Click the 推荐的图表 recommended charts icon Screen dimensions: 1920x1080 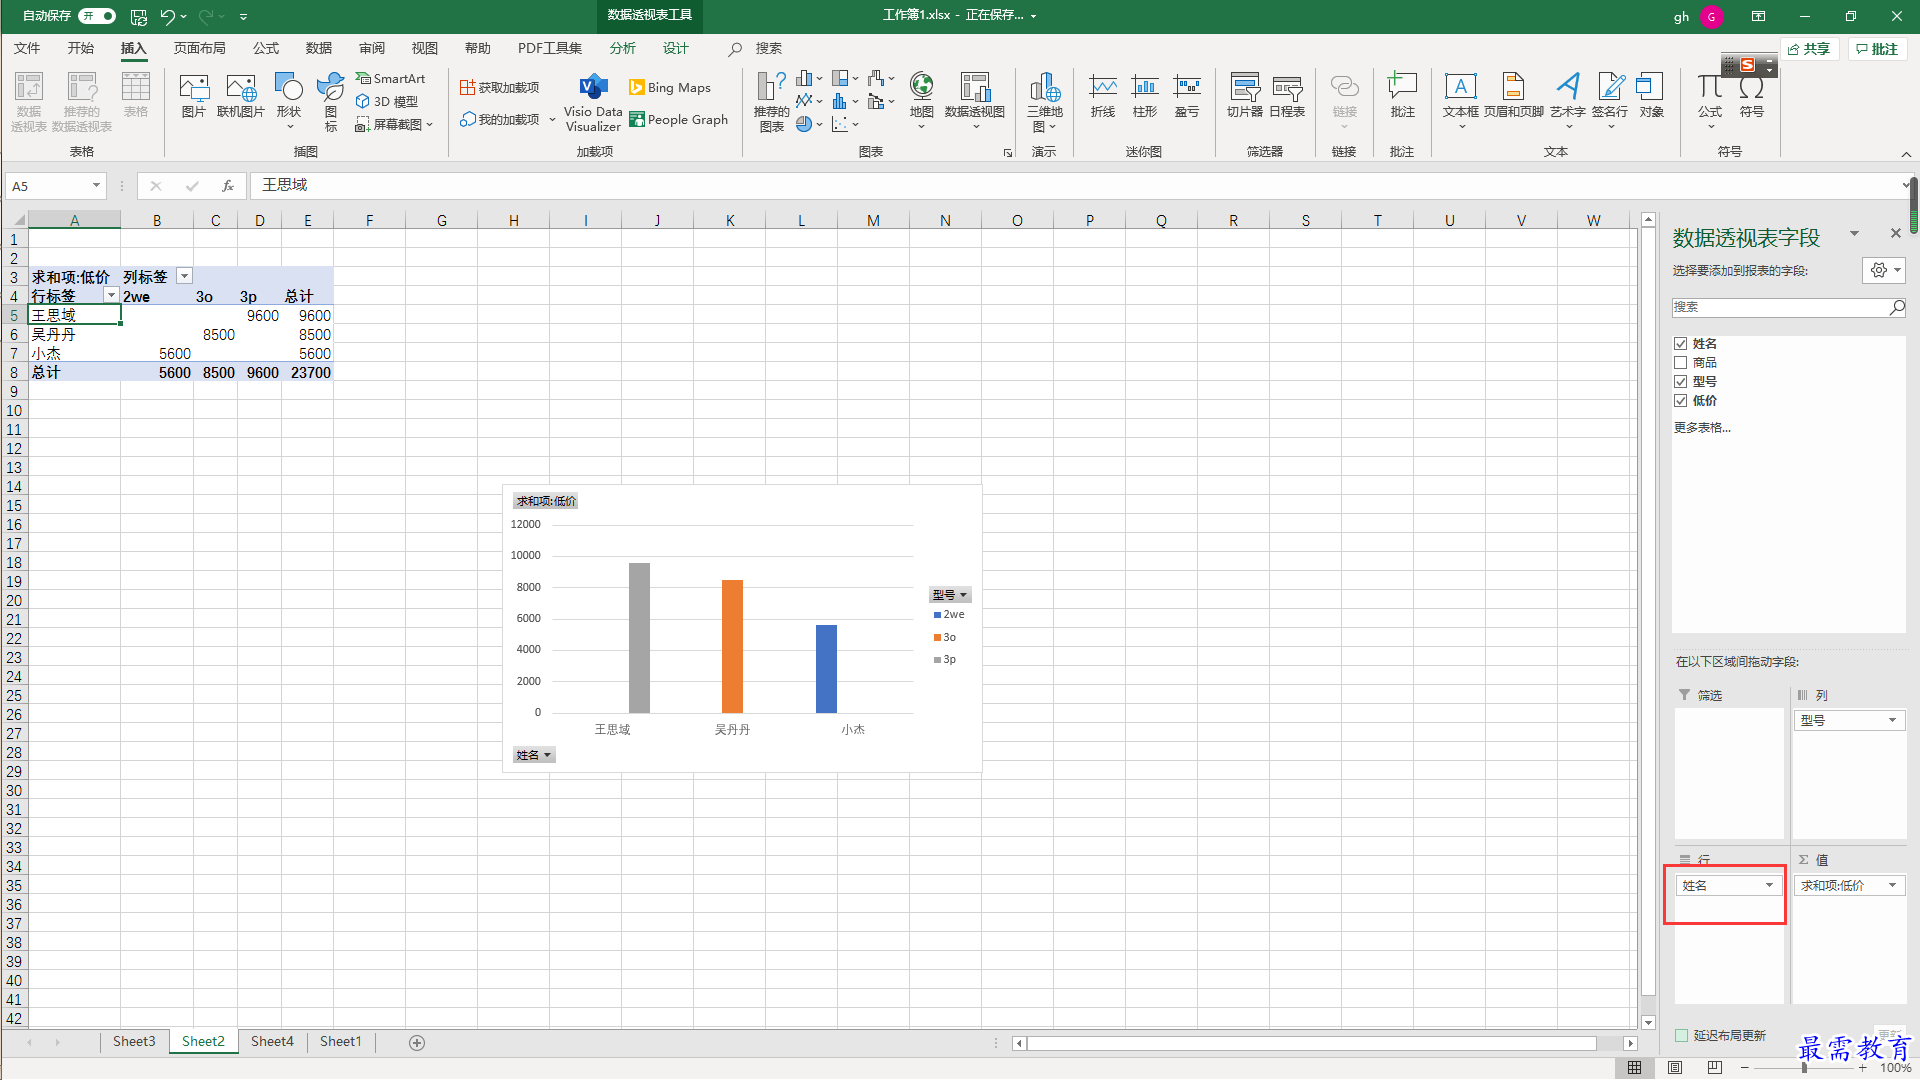tap(771, 102)
